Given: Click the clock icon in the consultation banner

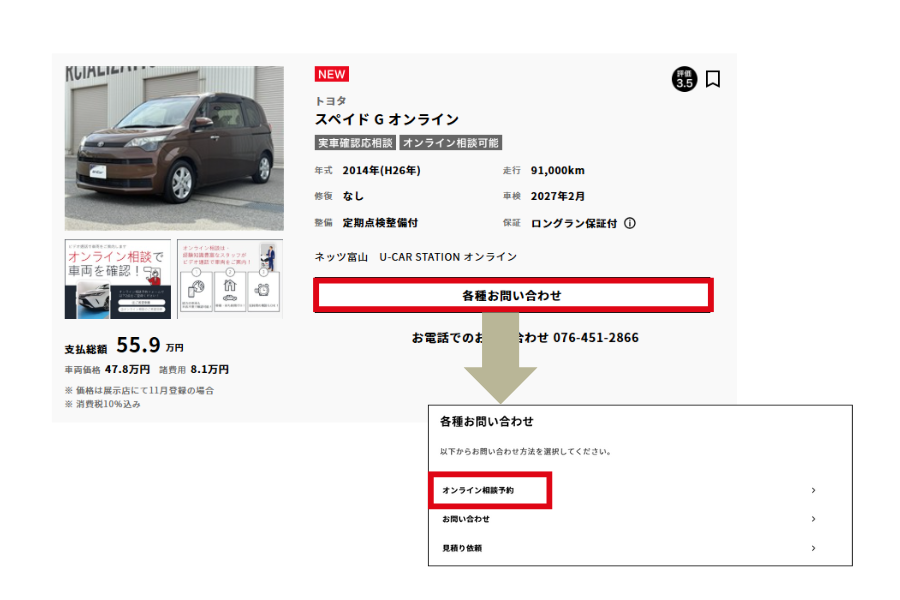Looking at the screenshot, I should 263,289.
